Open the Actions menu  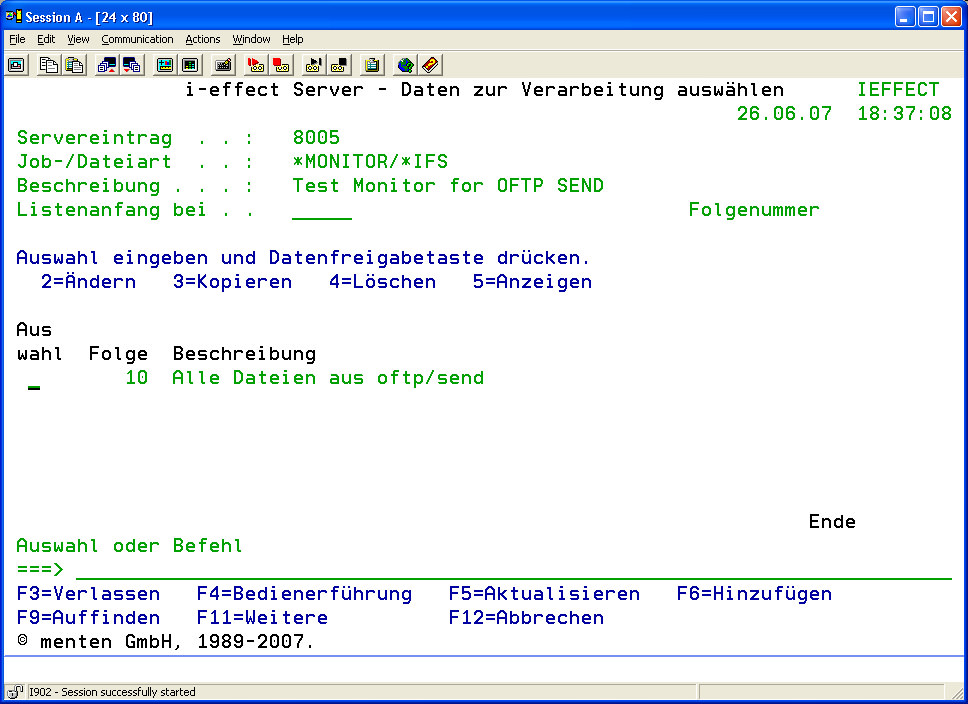[x=203, y=39]
